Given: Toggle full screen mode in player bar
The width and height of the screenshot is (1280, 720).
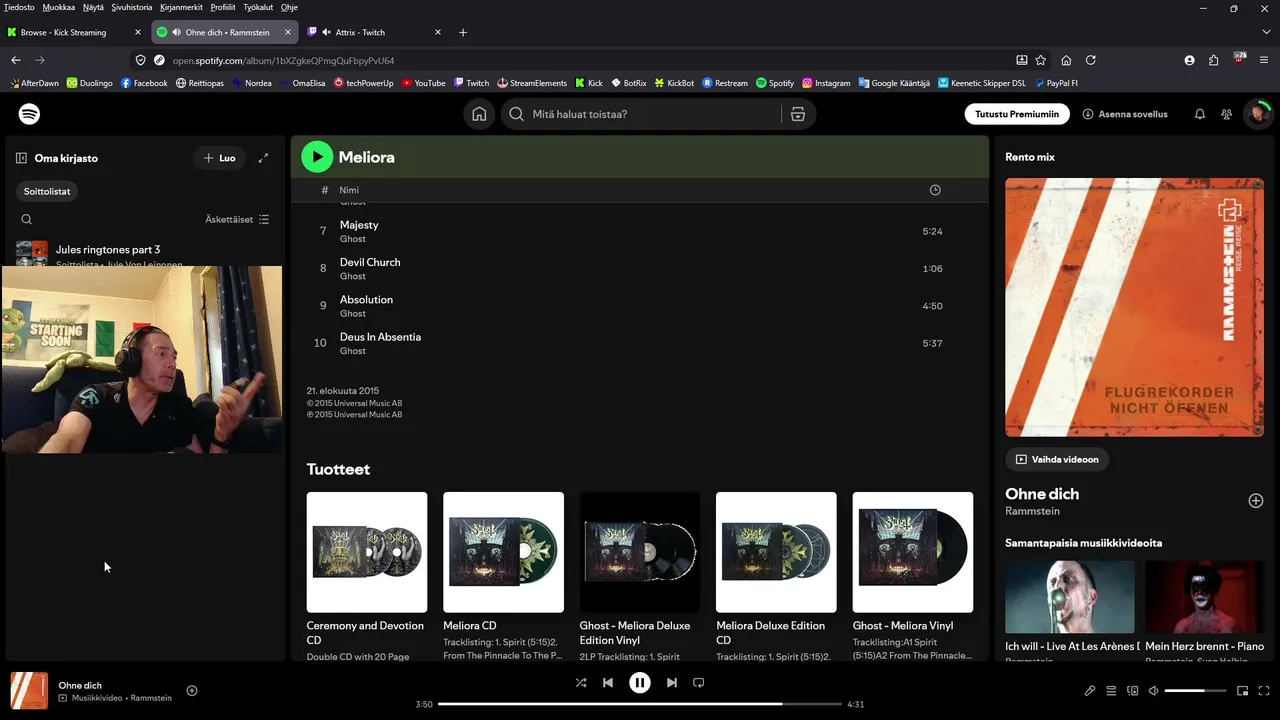Looking at the screenshot, I should point(1265,690).
